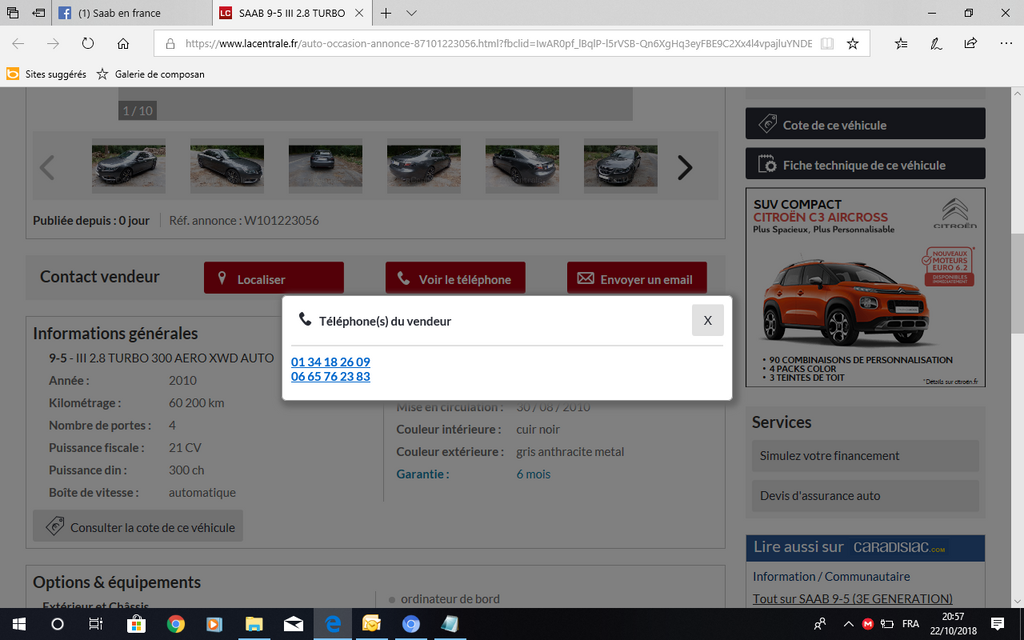The height and width of the screenshot is (640, 1024).
Task: Open Microsoft Store taskbar icon
Action: tap(136, 624)
